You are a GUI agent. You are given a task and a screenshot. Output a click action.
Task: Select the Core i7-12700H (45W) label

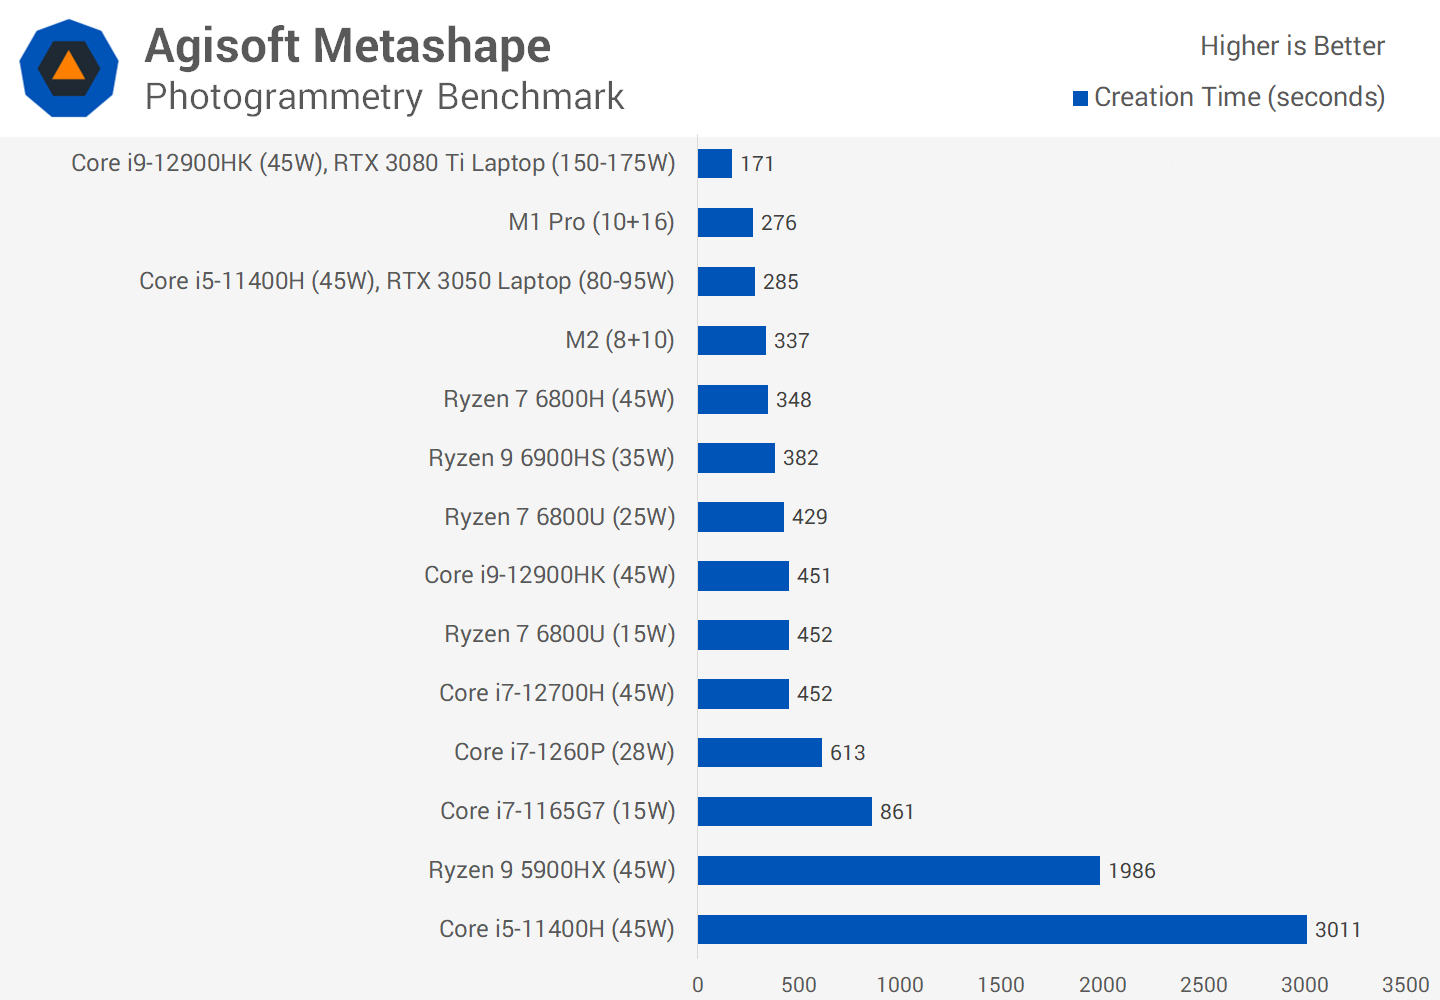(x=557, y=693)
